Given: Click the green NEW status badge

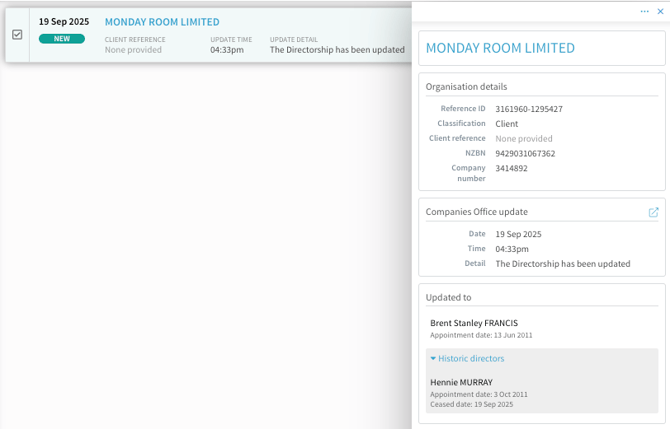Looking at the screenshot, I should [x=61, y=39].
